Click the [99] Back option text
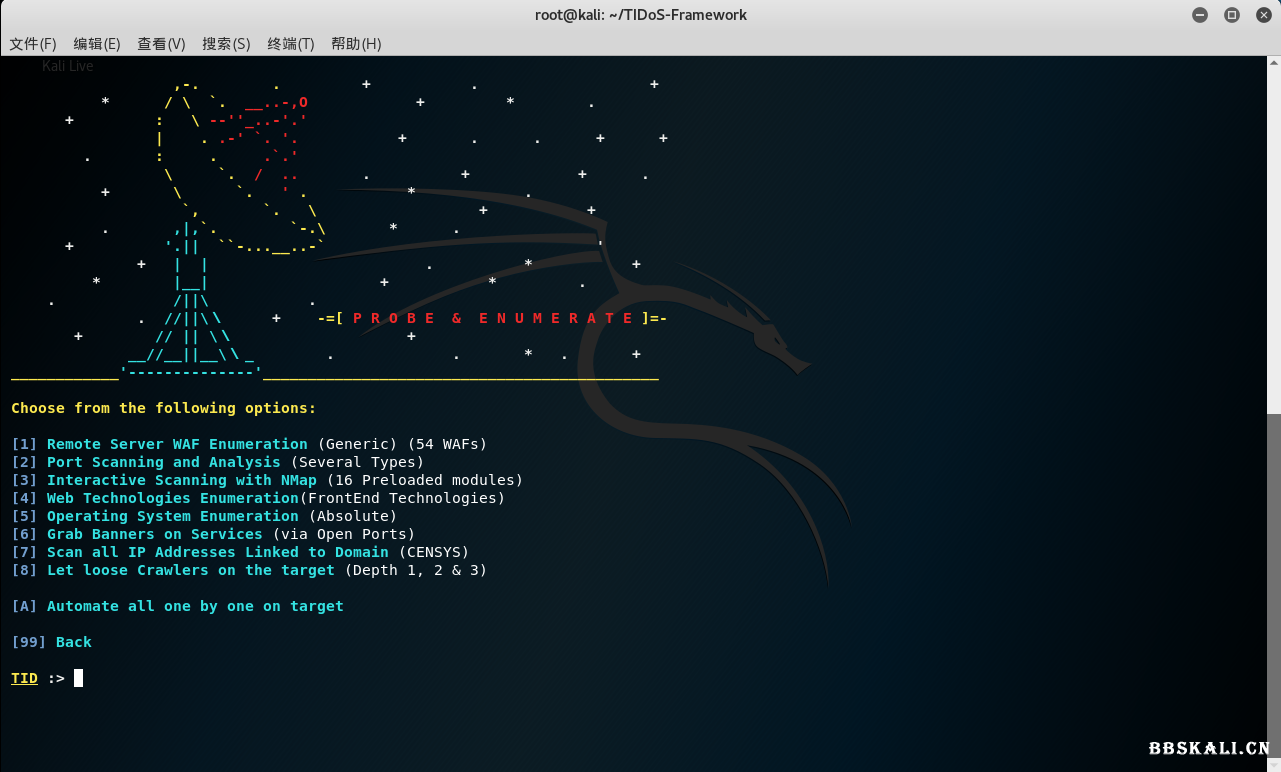The width and height of the screenshot is (1281, 772). 52,642
